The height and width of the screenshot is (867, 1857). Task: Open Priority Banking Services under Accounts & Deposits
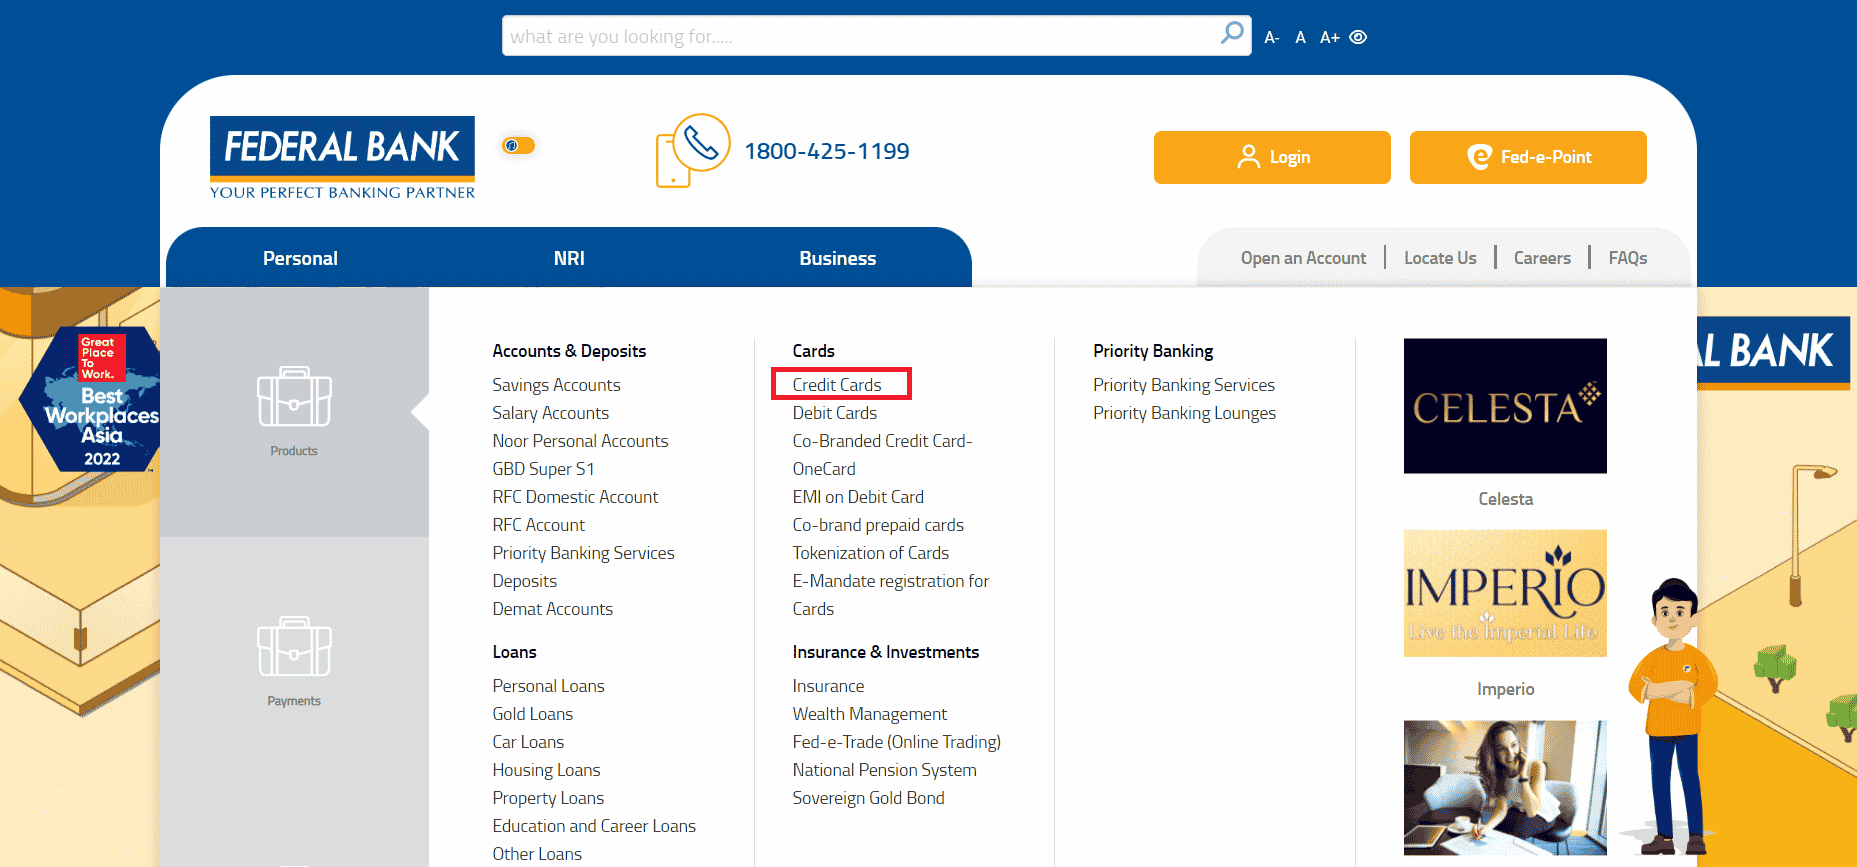583,553
